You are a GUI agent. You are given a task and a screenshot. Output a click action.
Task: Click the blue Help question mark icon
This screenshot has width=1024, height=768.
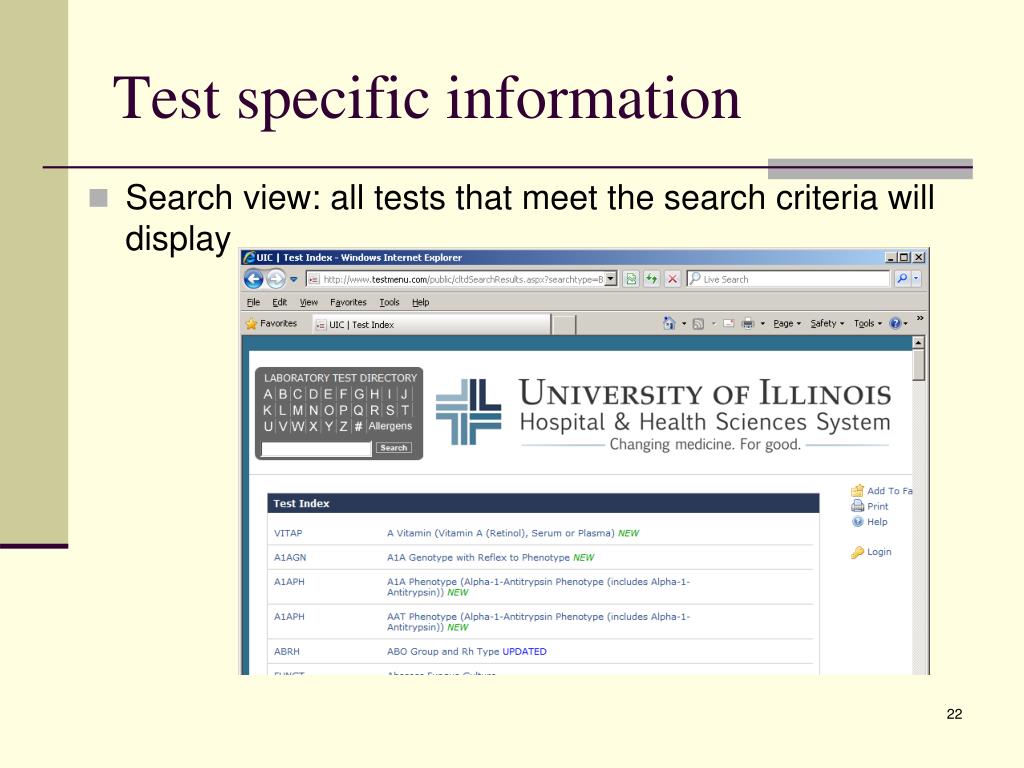tap(895, 323)
